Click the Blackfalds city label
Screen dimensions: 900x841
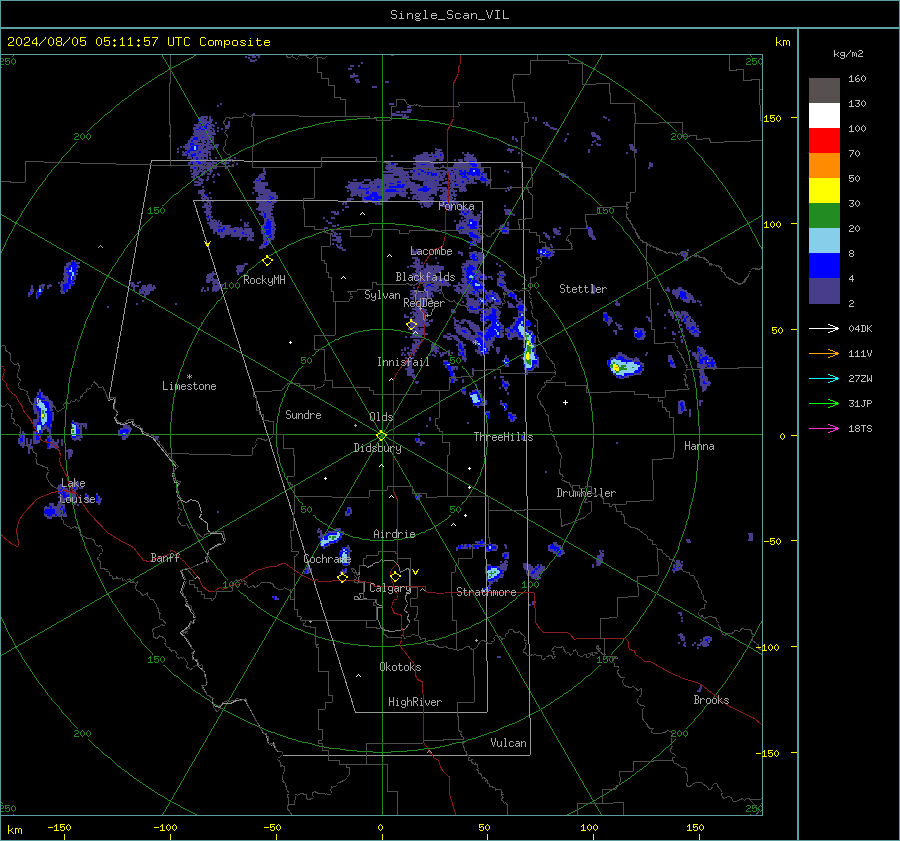click(x=425, y=277)
